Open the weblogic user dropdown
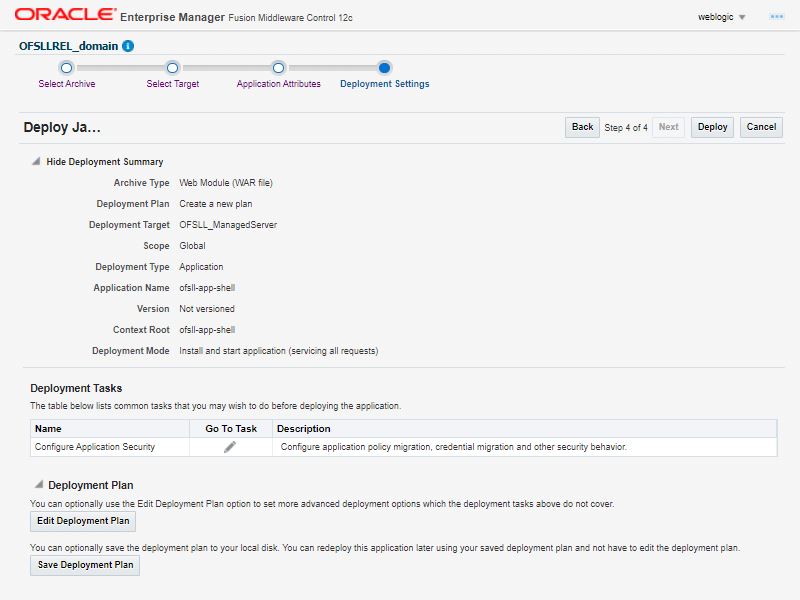The width and height of the screenshot is (800, 600). tap(721, 17)
